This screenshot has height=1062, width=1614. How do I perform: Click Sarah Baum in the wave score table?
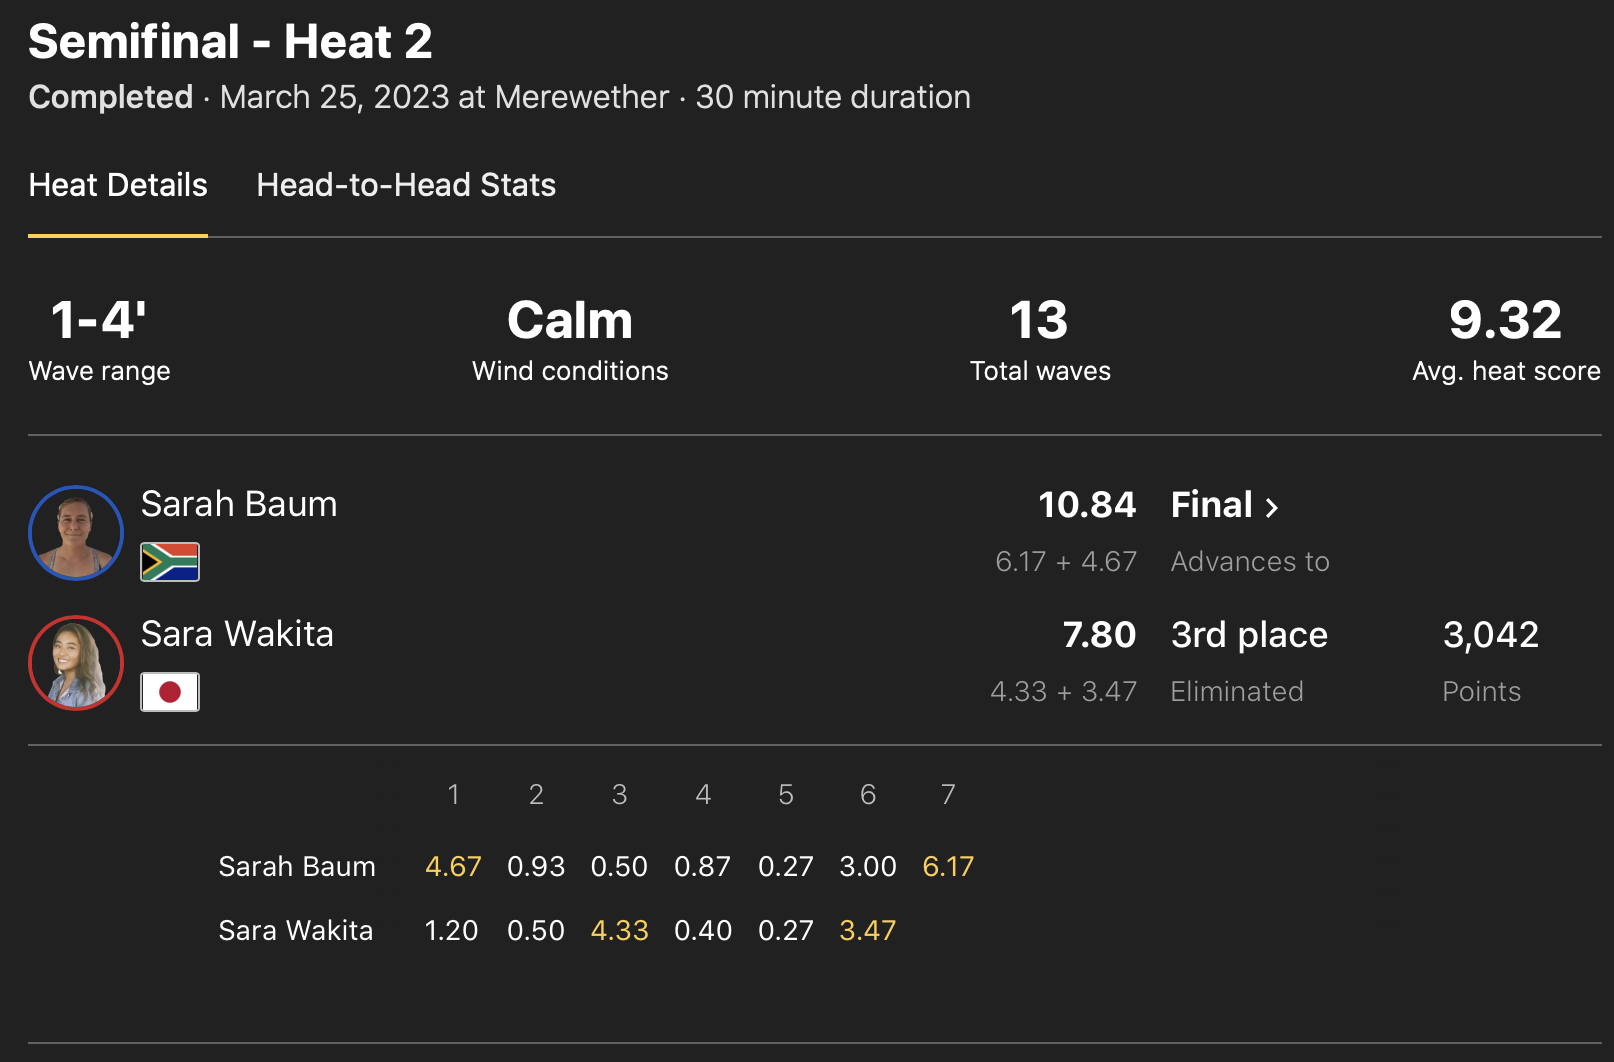click(x=297, y=866)
